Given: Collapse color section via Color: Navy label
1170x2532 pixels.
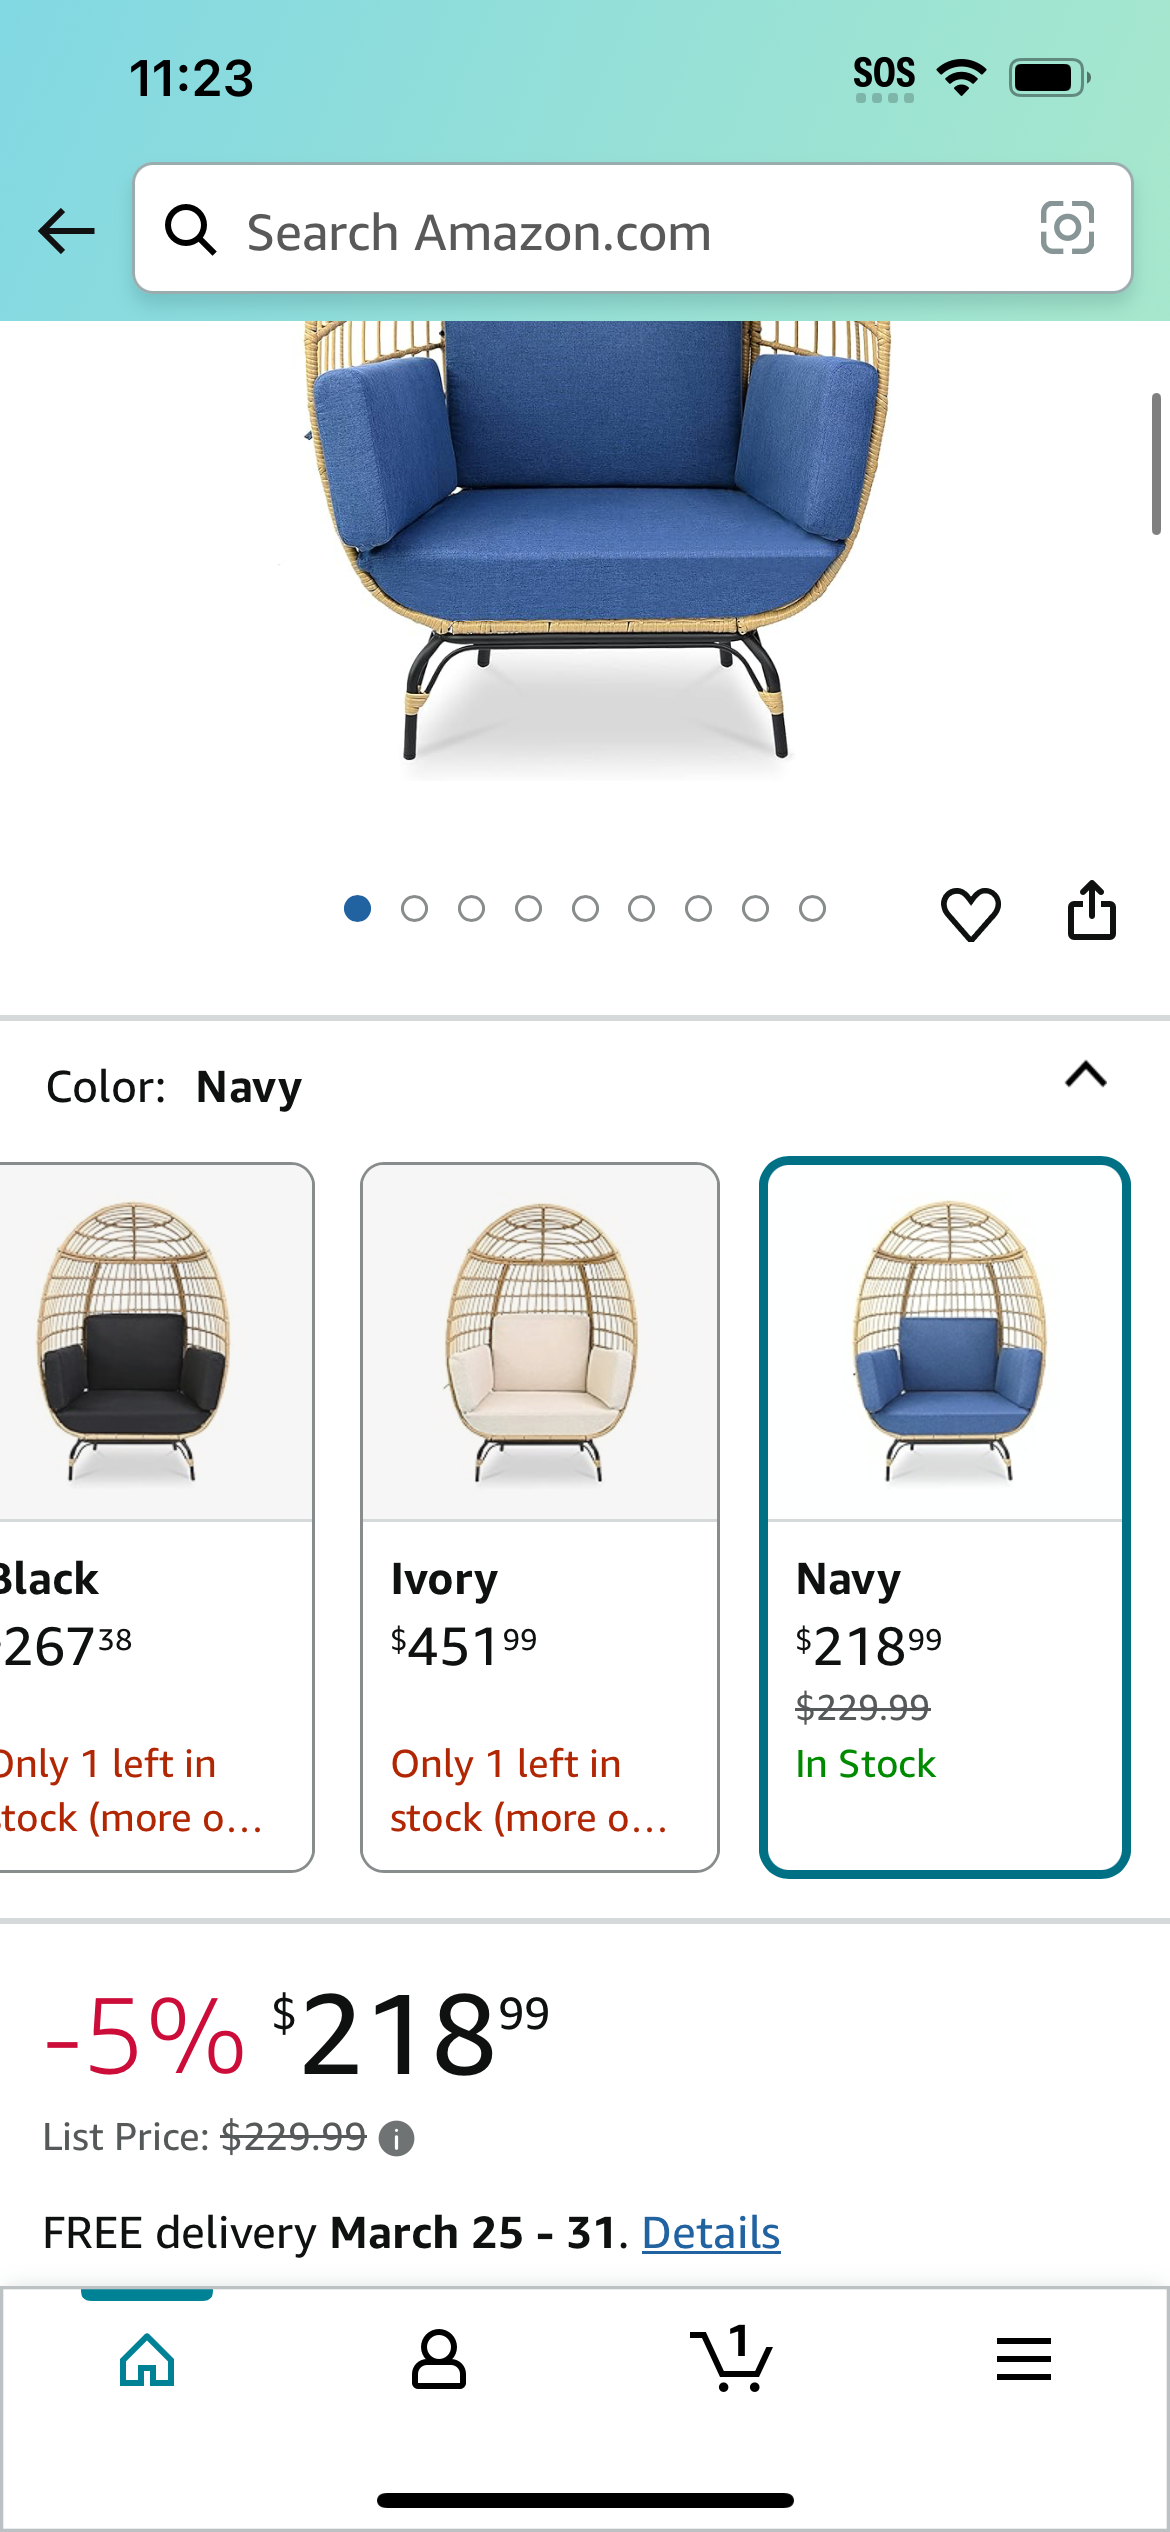Looking at the screenshot, I should coord(174,1087).
